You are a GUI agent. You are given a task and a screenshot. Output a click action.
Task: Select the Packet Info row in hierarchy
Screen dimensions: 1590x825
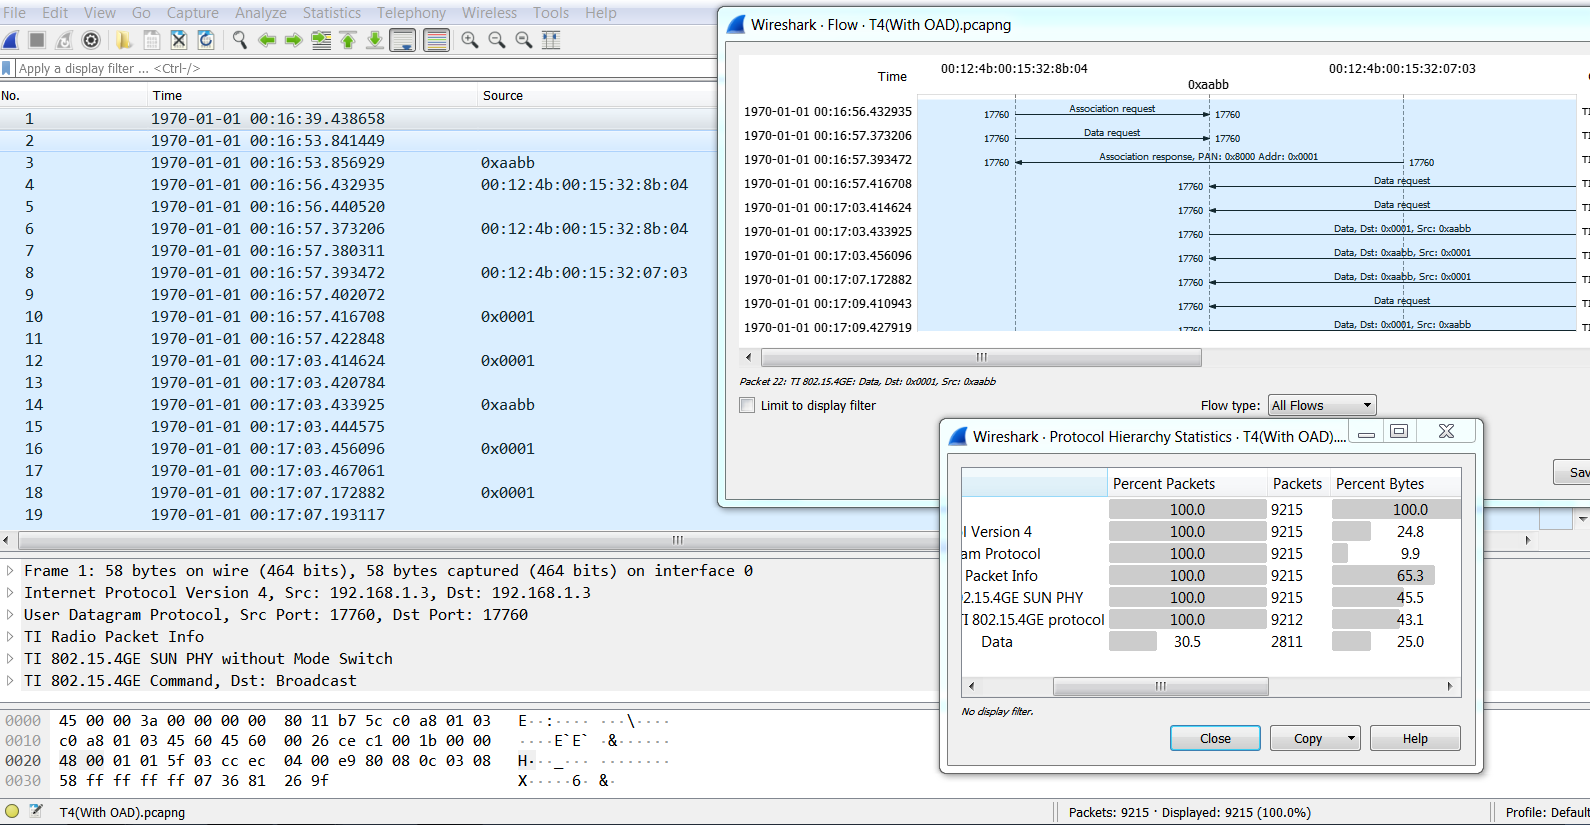(x=1210, y=576)
